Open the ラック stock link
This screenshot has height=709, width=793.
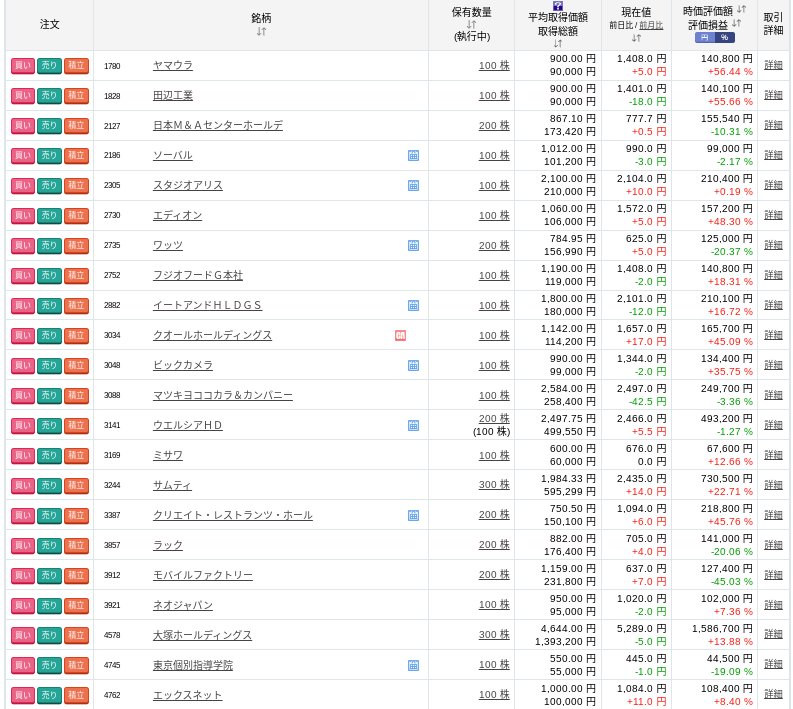pyautogui.click(x=168, y=545)
